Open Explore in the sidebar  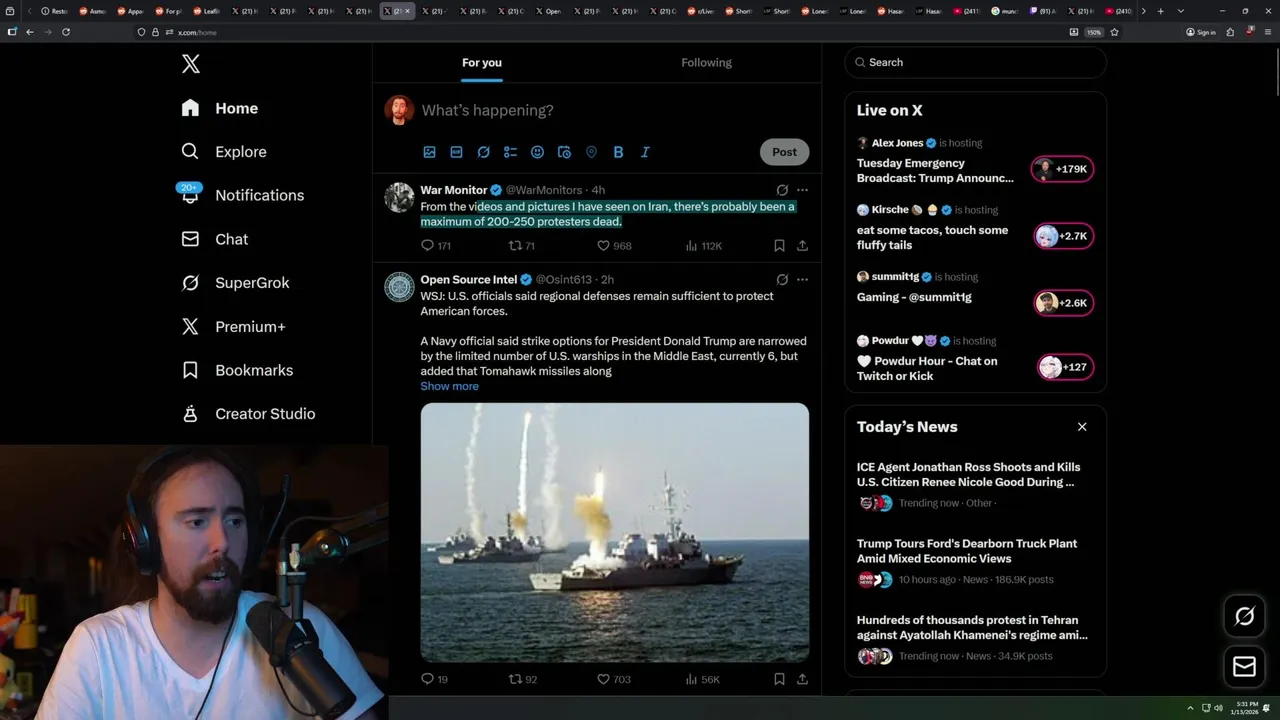coord(224,152)
